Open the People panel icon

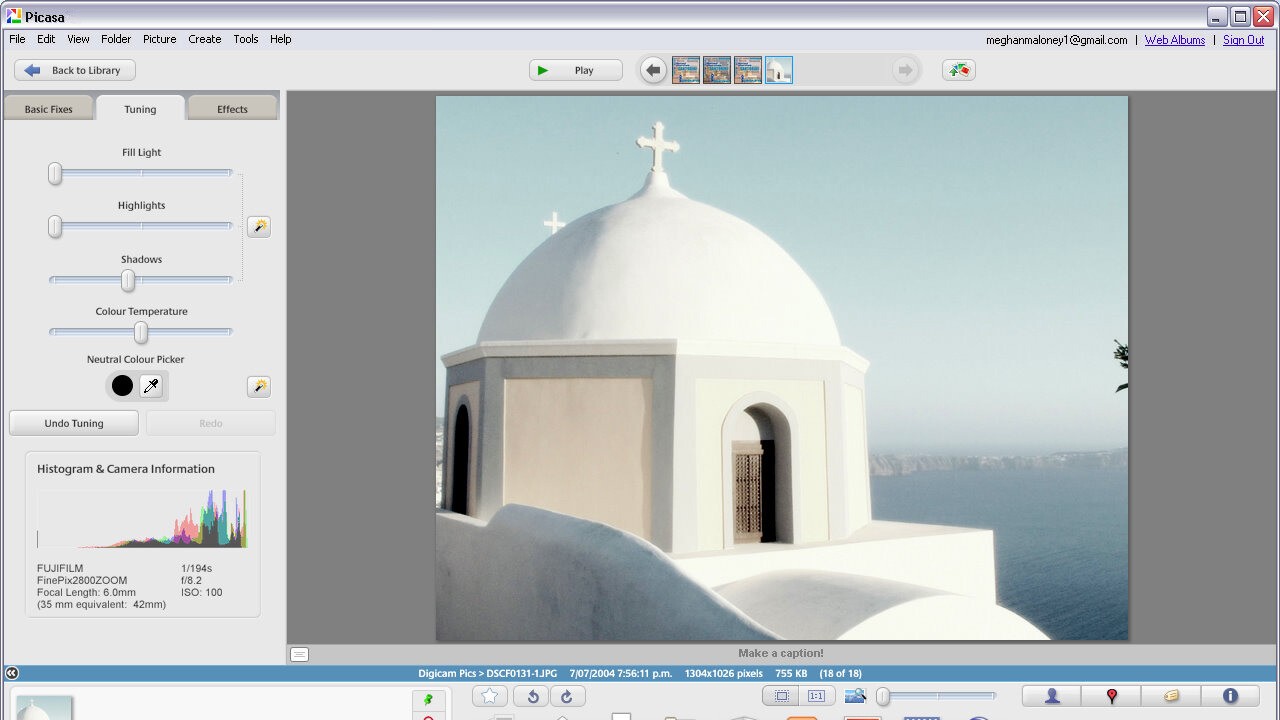[x=1052, y=696]
